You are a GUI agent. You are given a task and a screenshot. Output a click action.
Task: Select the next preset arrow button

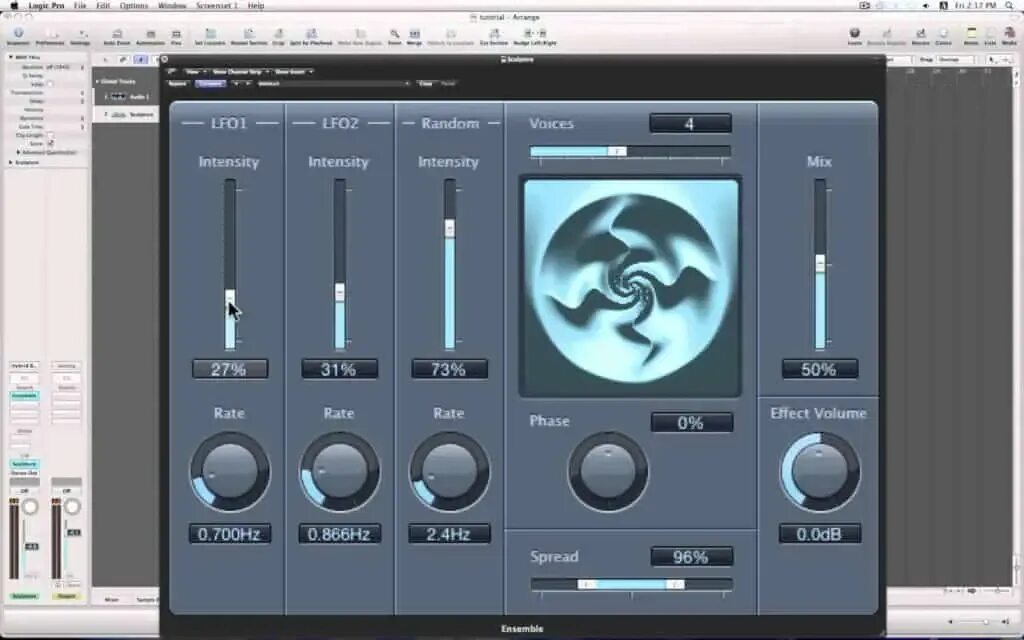248,84
